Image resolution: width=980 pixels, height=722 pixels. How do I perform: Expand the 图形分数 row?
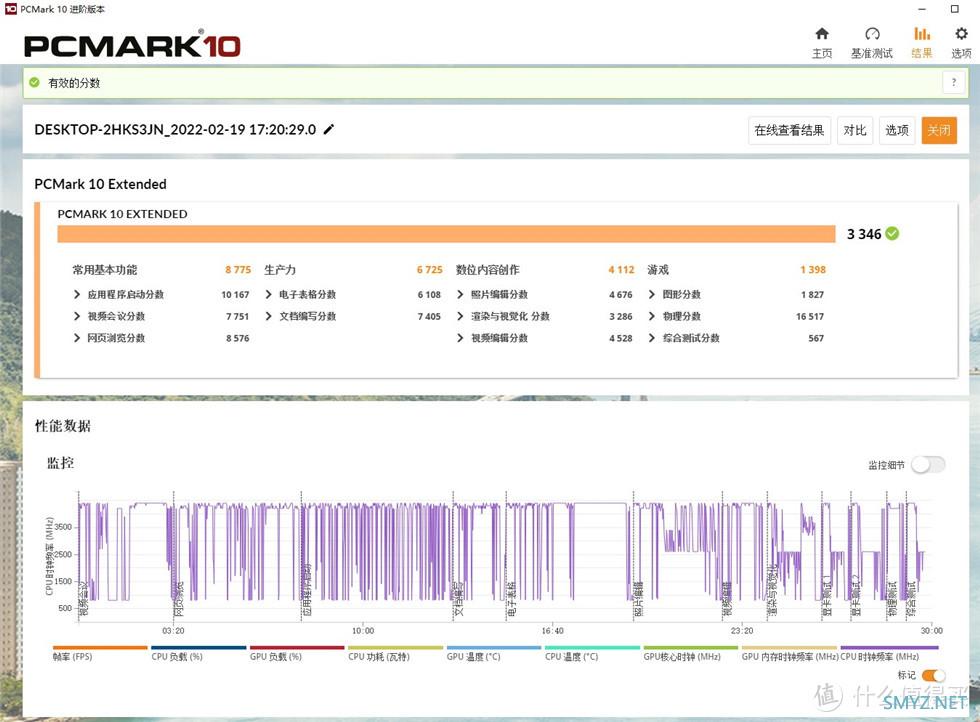652,294
